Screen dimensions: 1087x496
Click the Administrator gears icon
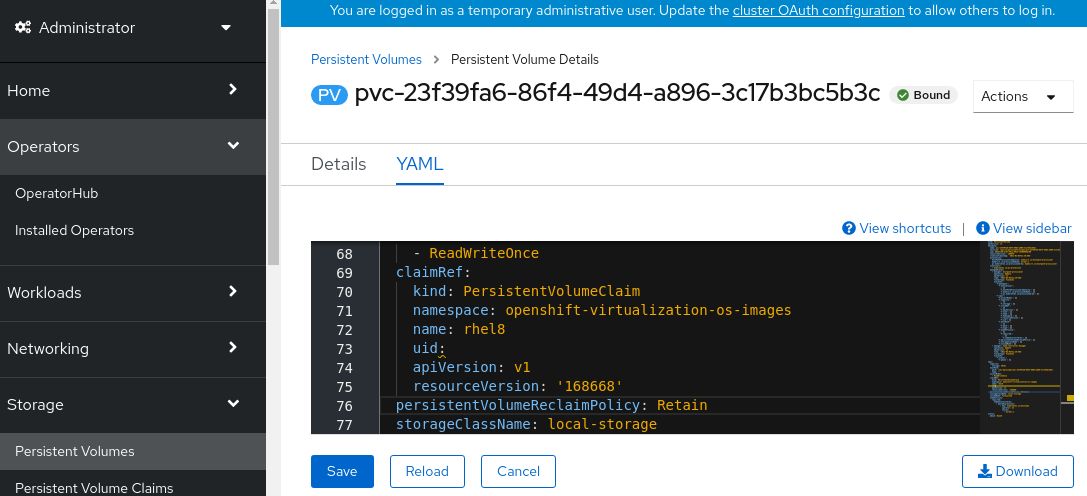[x=23, y=28]
